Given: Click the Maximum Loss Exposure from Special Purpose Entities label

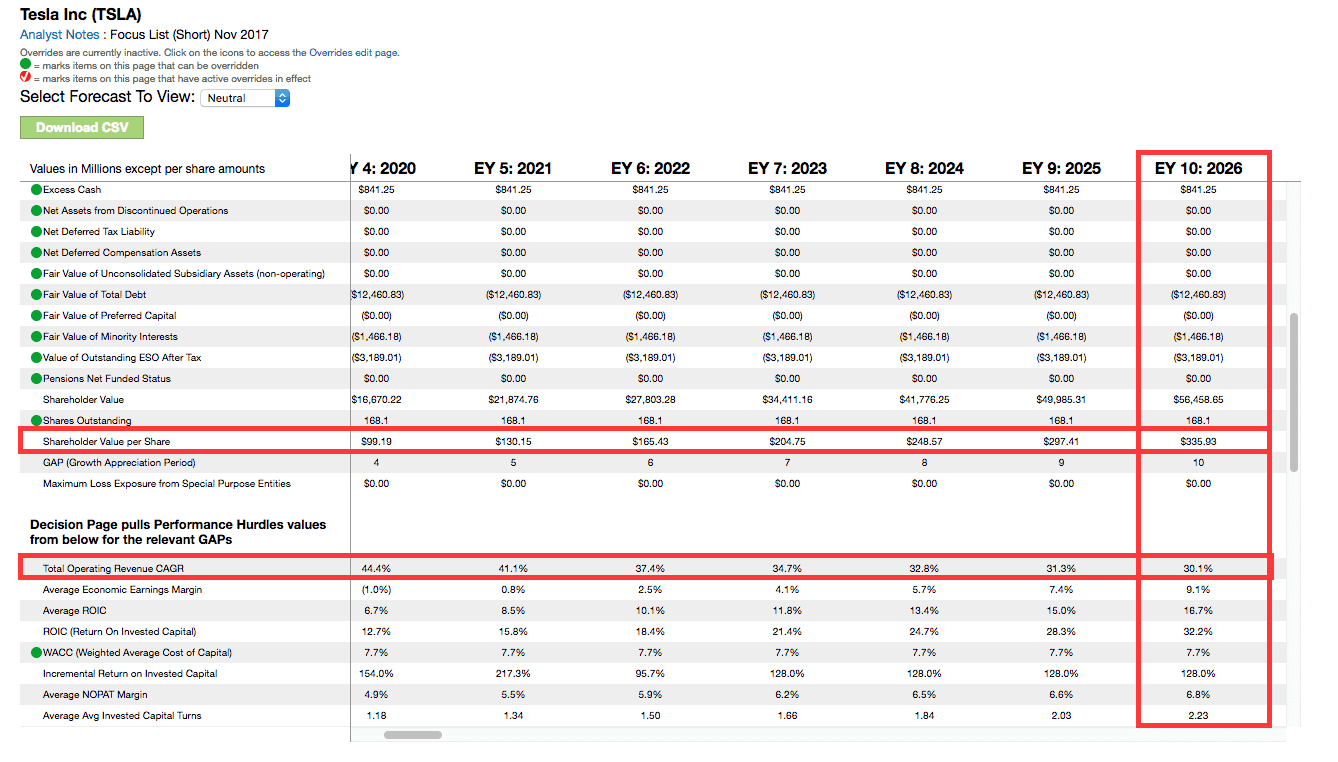Looking at the screenshot, I should 167,484.
